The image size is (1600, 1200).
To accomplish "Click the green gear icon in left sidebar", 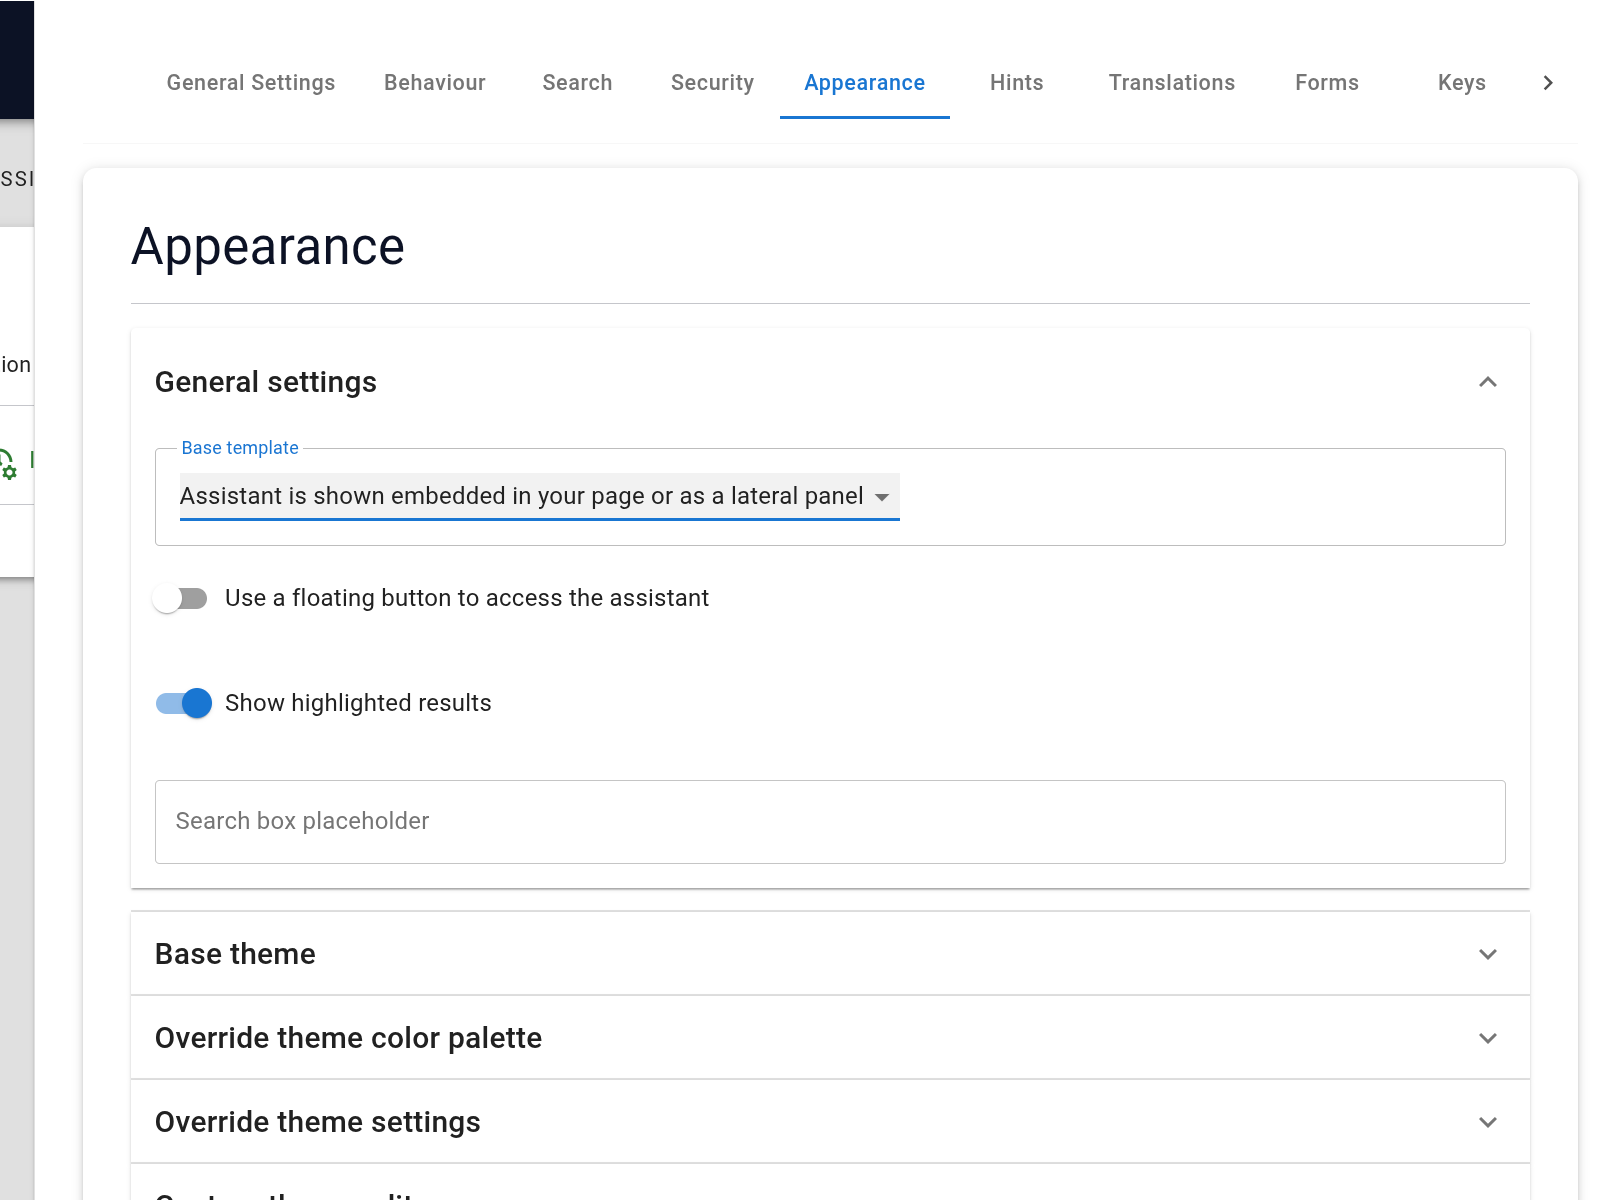I will pos(8,465).
